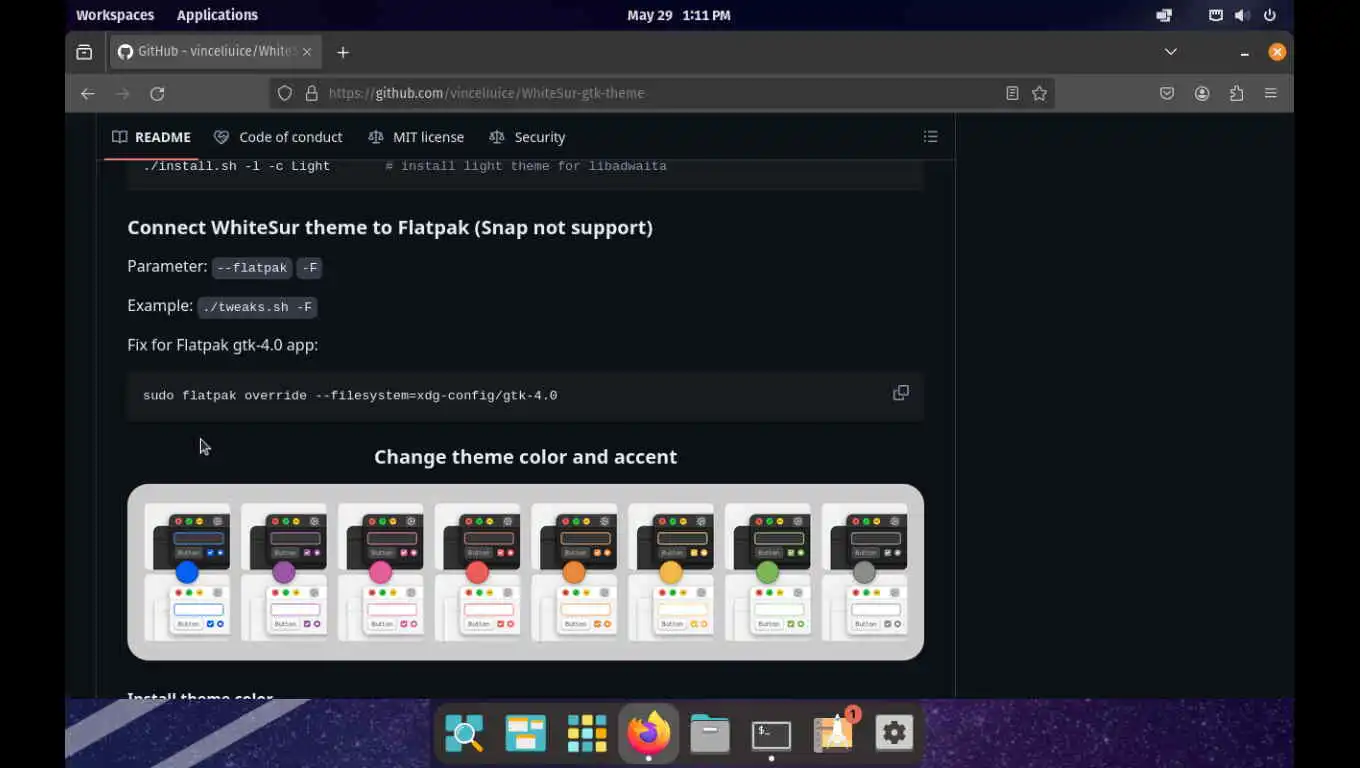Open Firefox application hamburger menu
The image size is (1360, 768).
pos(1271,93)
